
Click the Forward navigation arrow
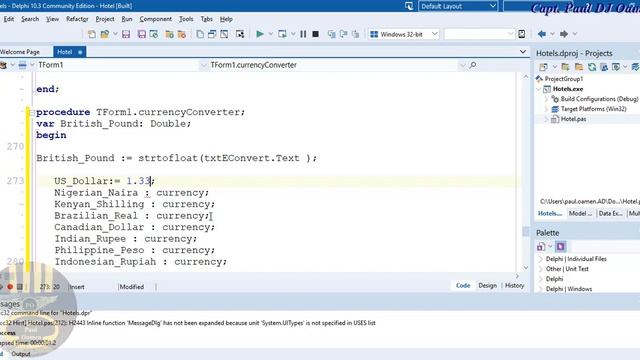[564, 34]
